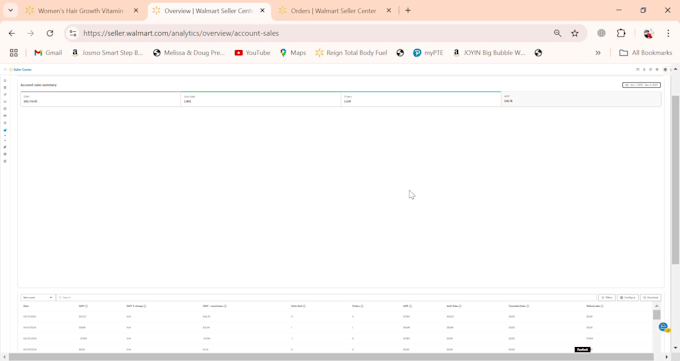The image size is (680, 361).
Task: Close the Orders Walmart Seller Center tab
Action: [389, 10]
